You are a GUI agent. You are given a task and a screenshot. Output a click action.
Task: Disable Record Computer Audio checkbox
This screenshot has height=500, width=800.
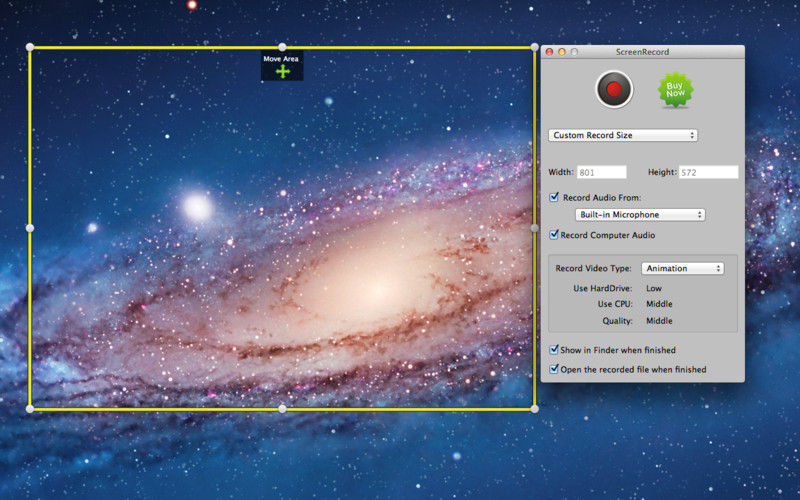coord(554,235)
